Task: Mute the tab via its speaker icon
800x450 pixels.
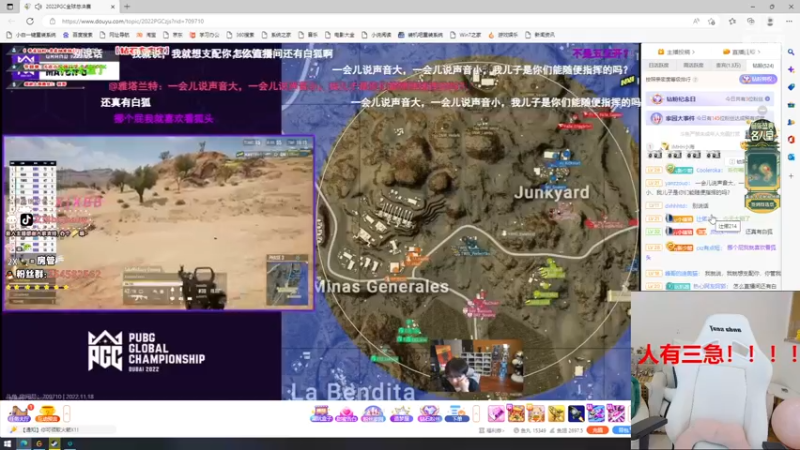Action: click(x=38, y=7)
